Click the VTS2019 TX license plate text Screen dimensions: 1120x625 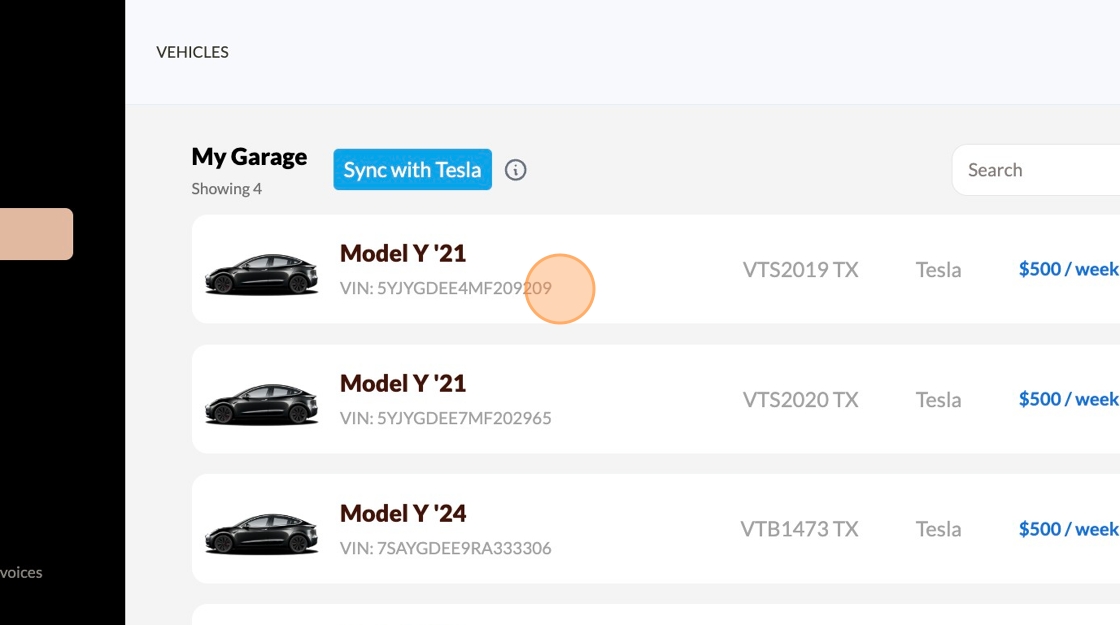[800, 270]
